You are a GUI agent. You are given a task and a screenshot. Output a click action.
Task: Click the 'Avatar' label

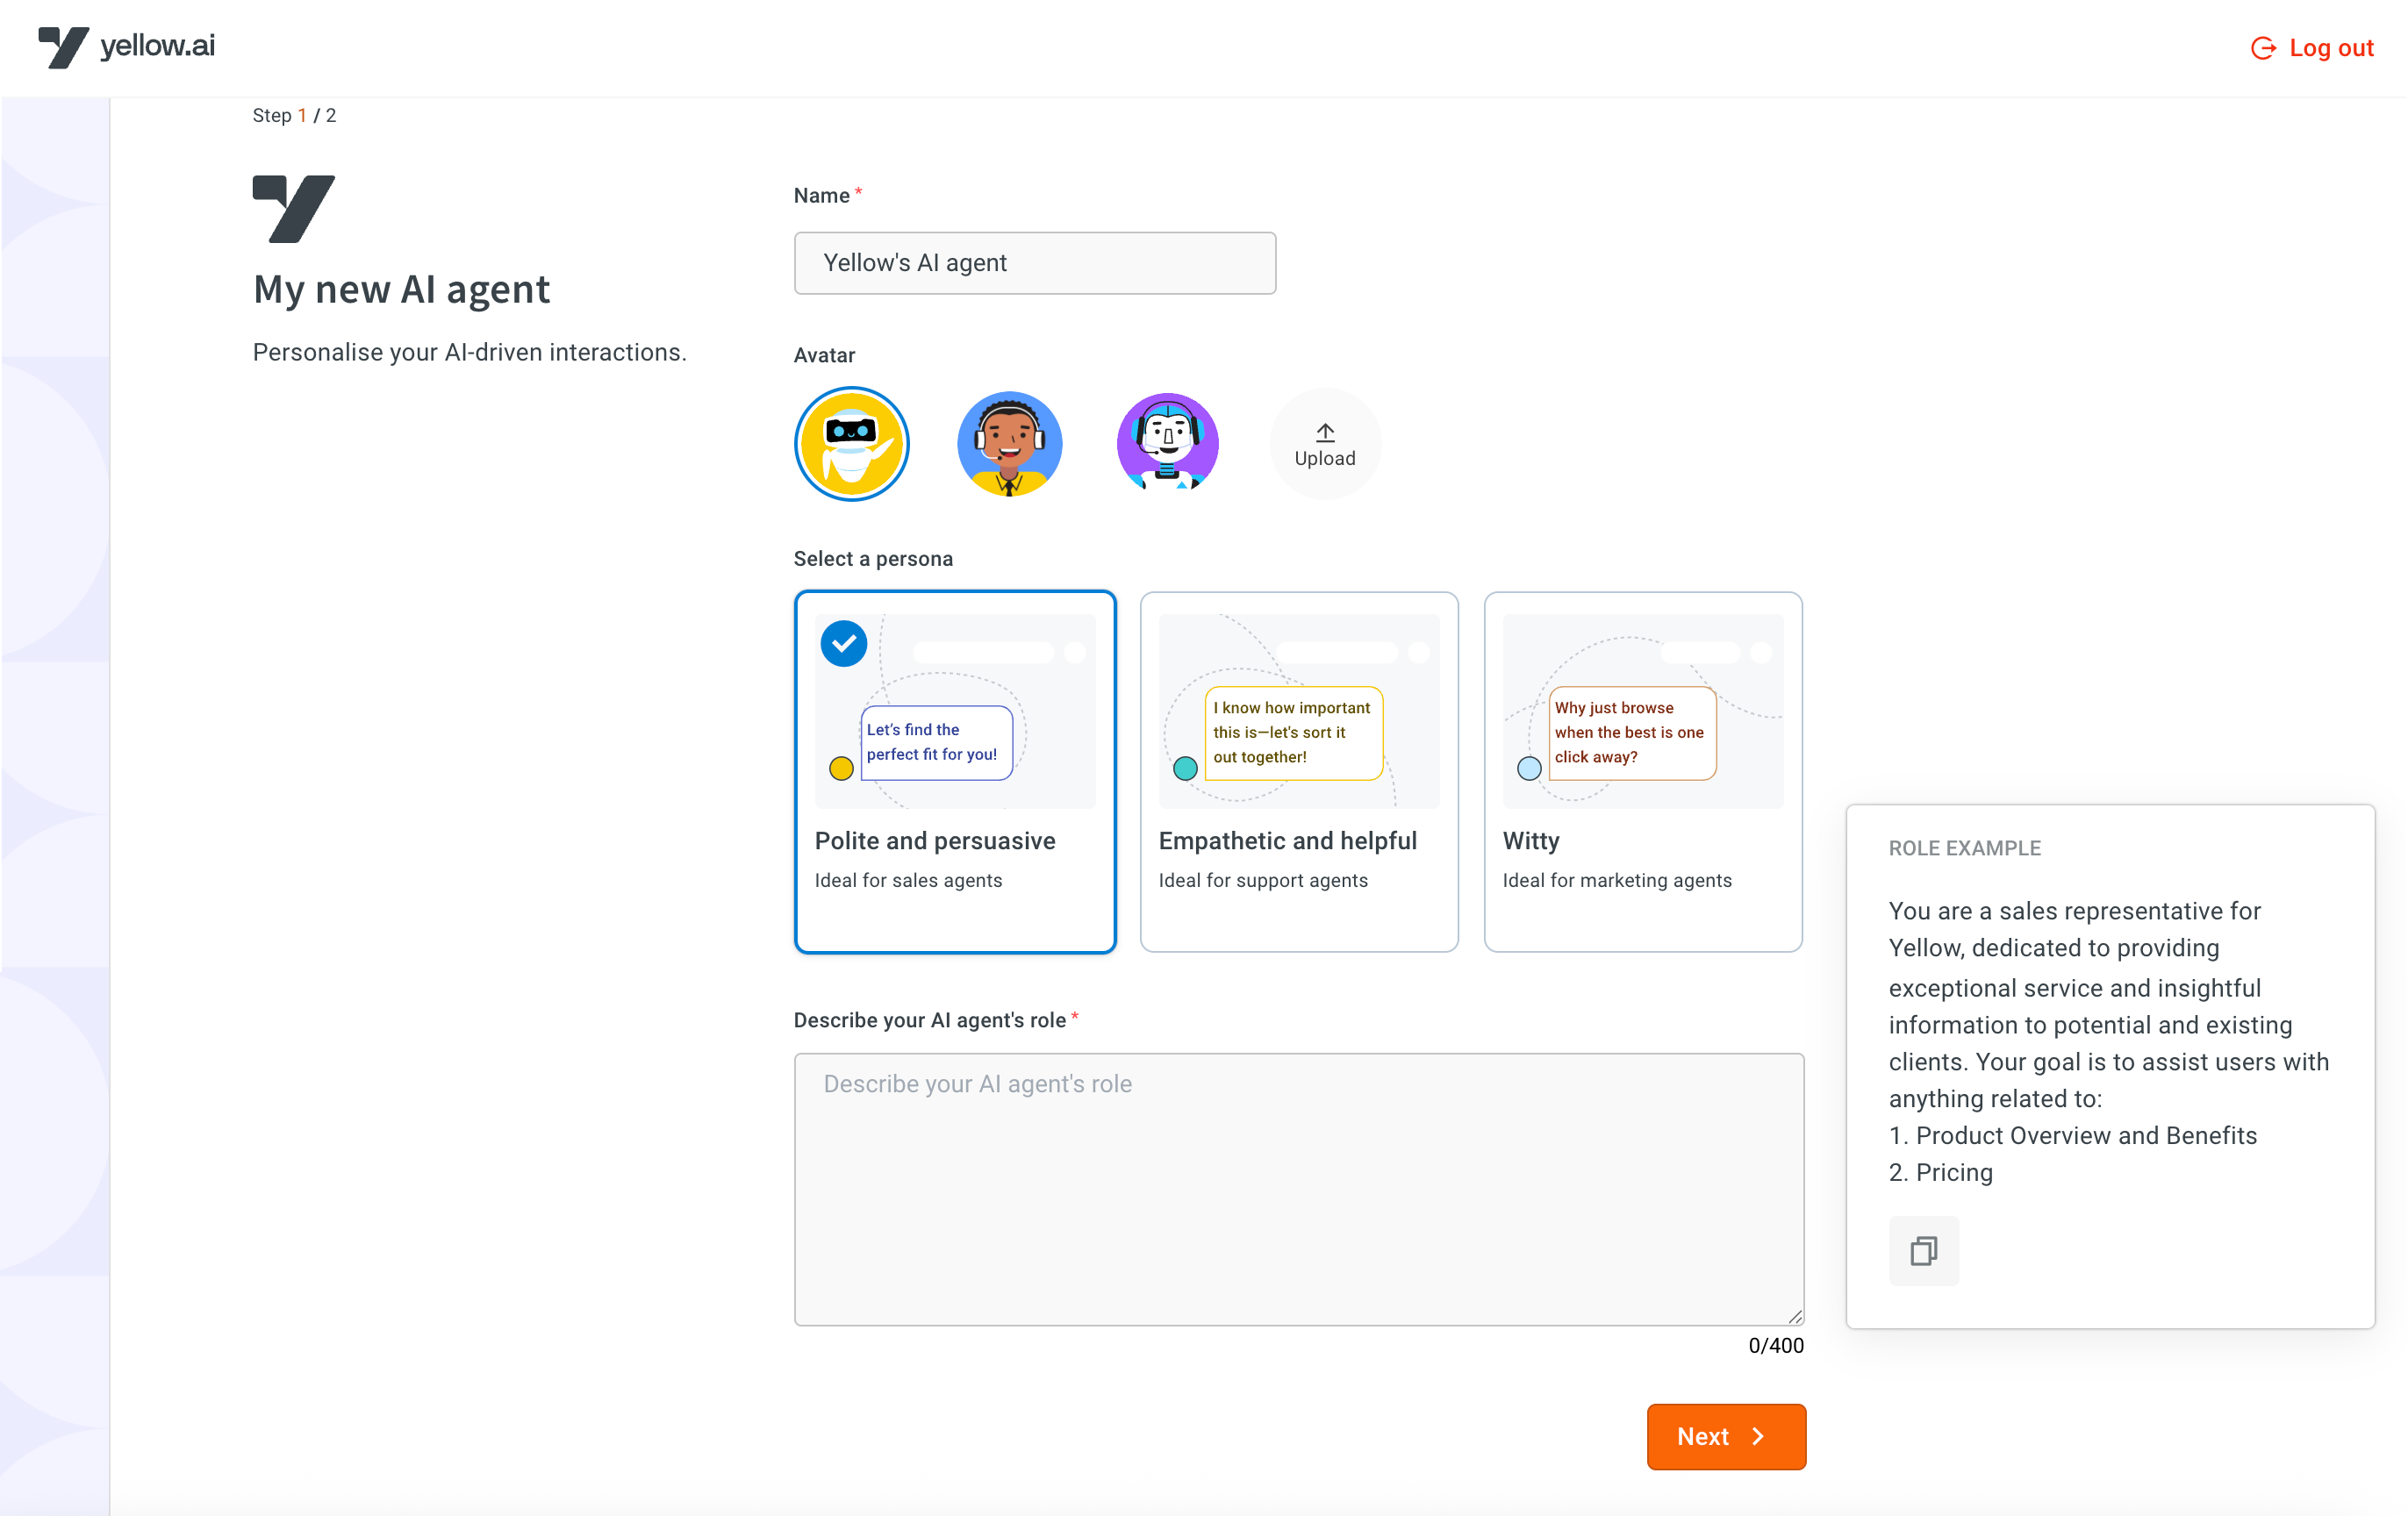click(x=824, y=355)
